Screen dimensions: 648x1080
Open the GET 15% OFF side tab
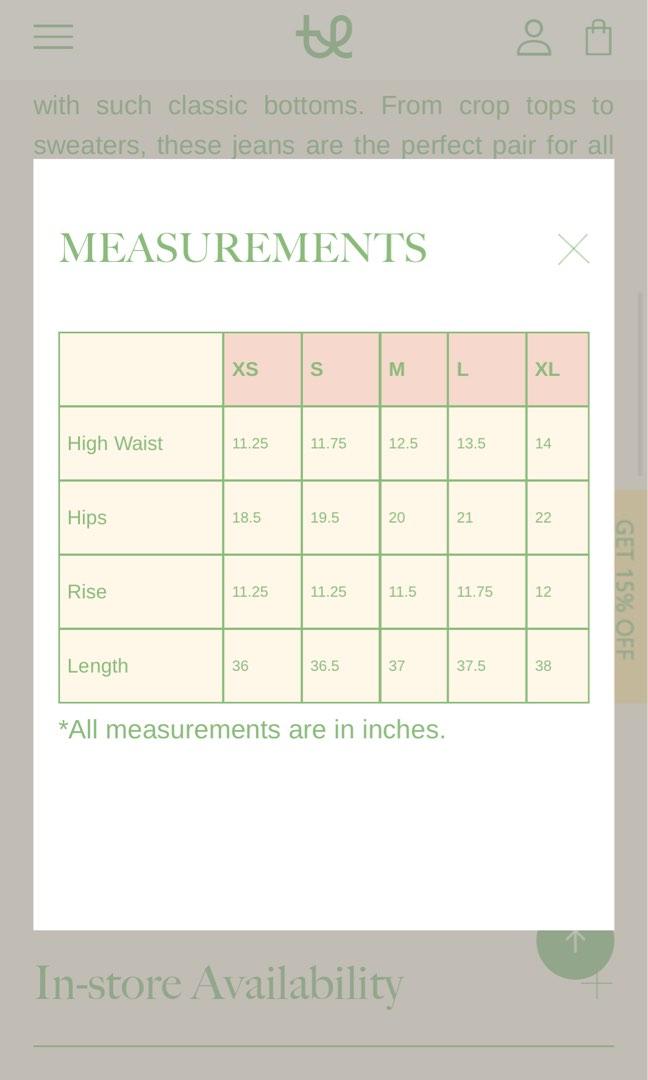[628, 590]
